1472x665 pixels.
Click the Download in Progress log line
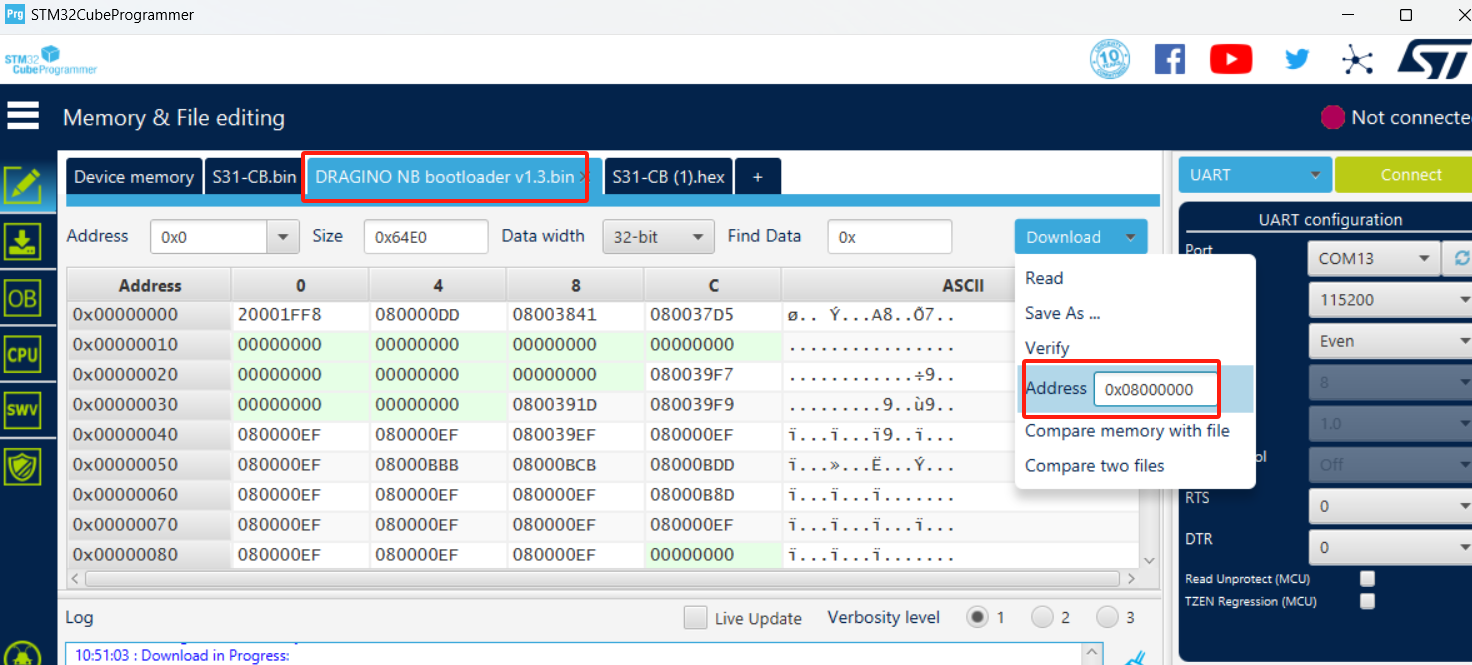[182, 655]
